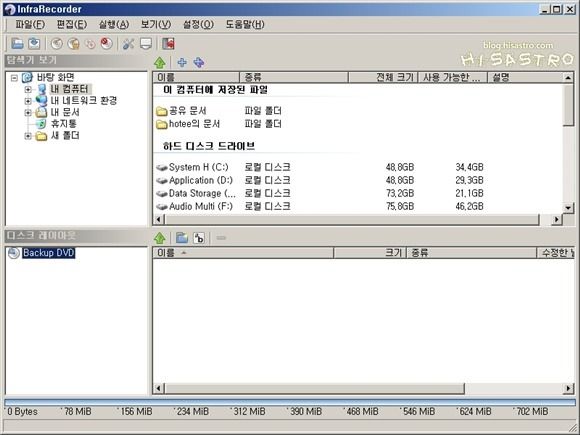Sort disc layout by 크기 column
The image size is (580, 435).
pyautogui.click(x=370, y=253)
